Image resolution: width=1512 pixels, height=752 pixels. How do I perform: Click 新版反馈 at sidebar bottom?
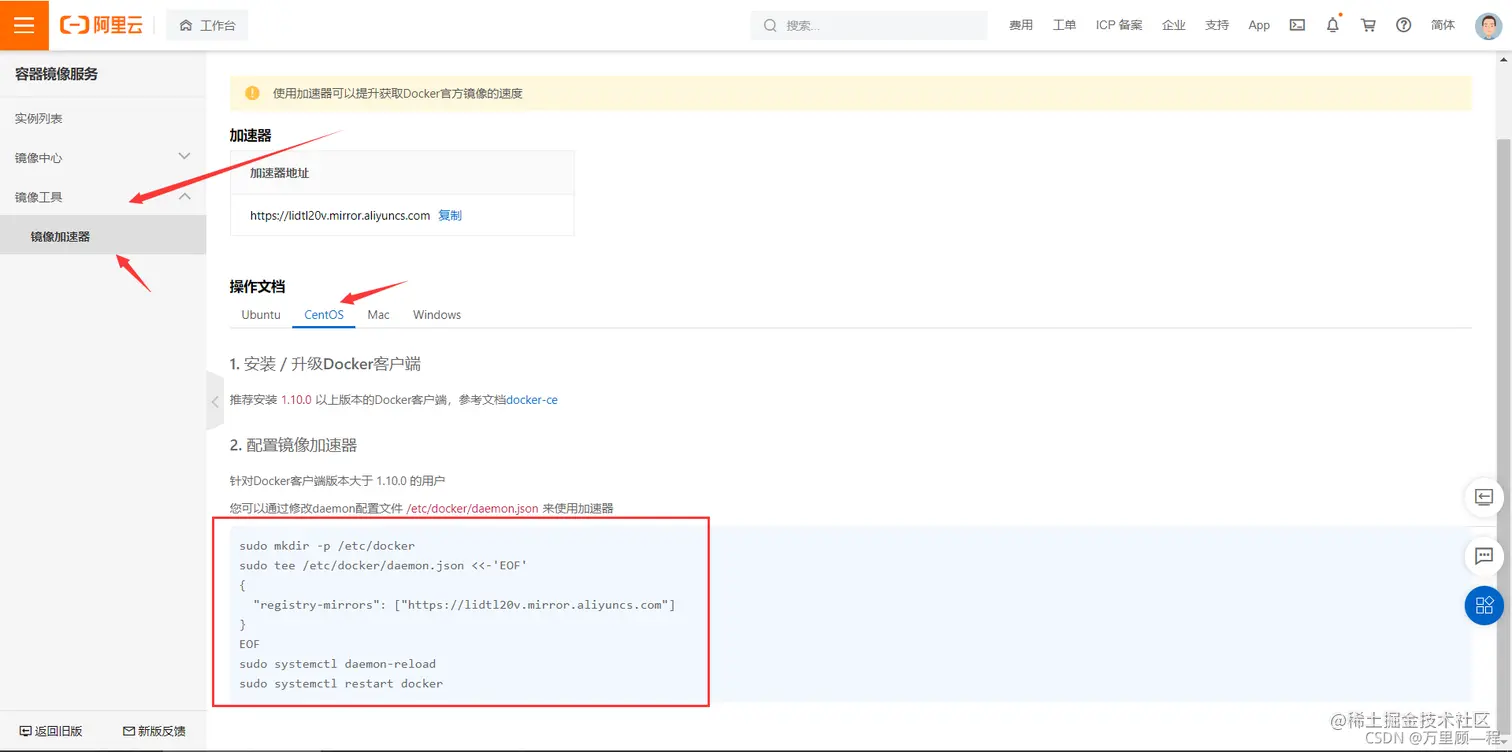coord(154,731)
